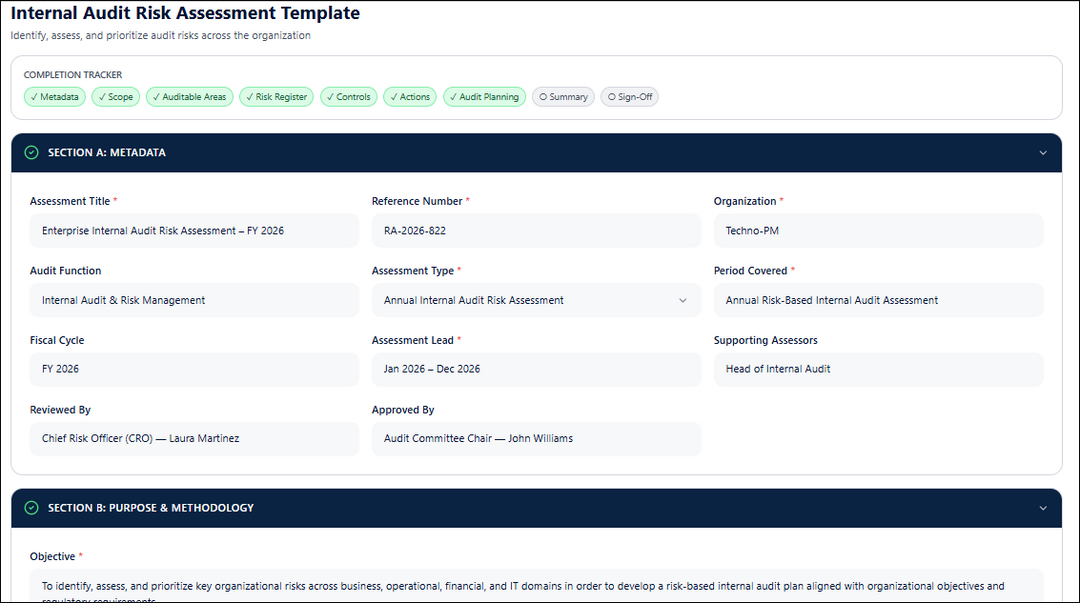Edit the Assessment Title field

coord(194,231)
